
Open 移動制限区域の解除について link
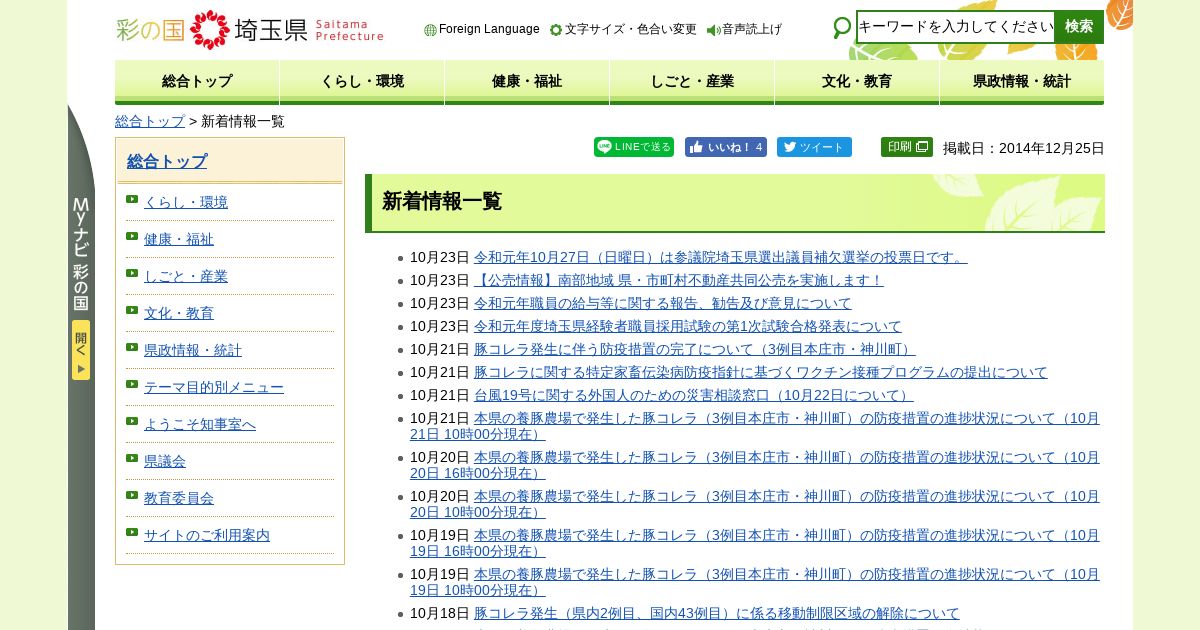click(x=717, y=613)
